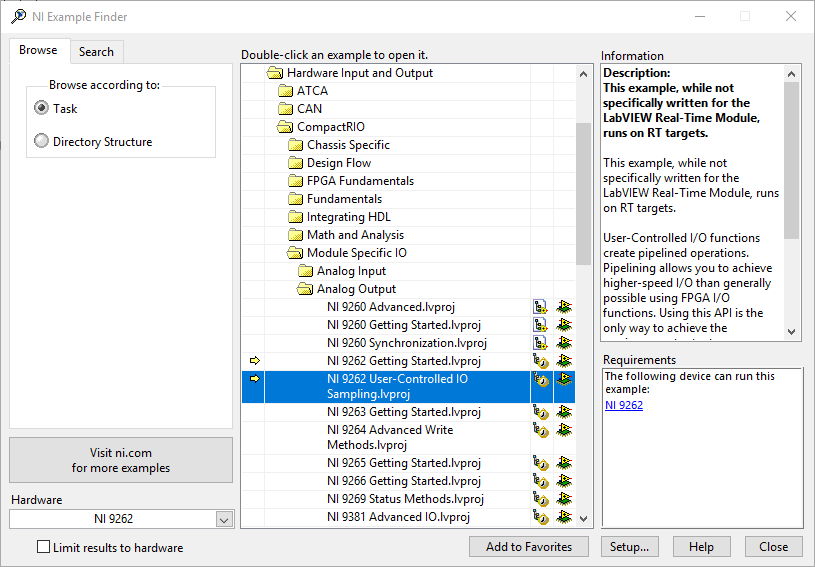Screen dimensions: 815x567
Task: Expand the Integrating HDL folder
Action: point(295,217)
